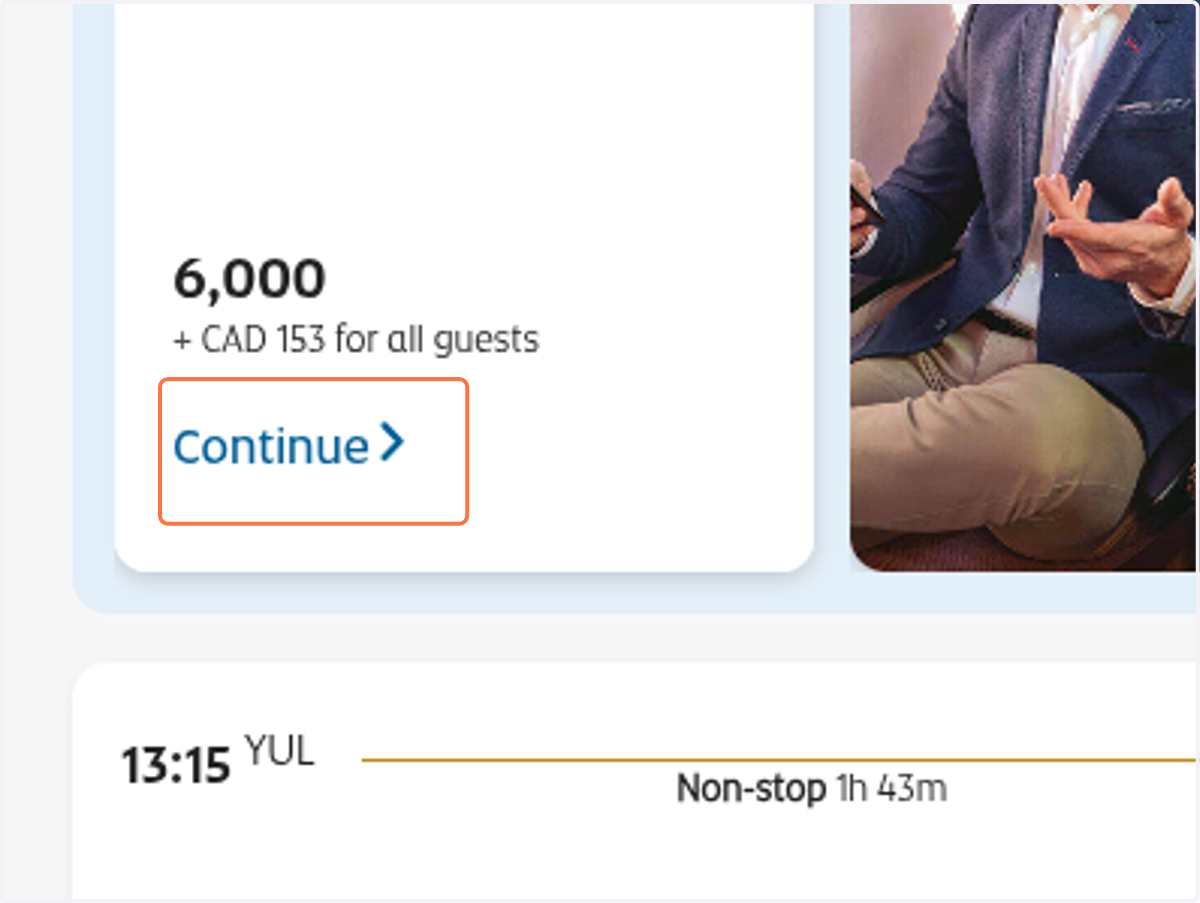Select the 13:15 departure time

176,766
